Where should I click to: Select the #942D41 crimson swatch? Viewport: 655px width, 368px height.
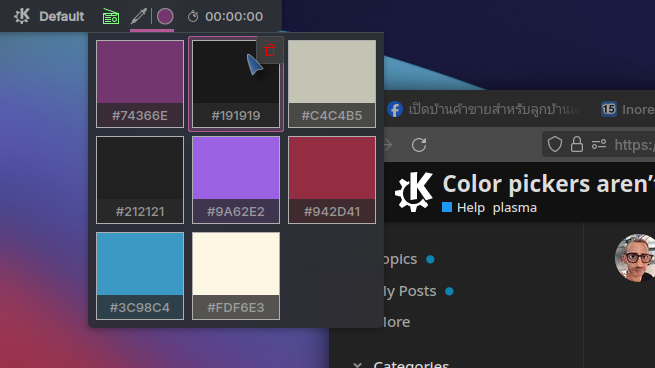tap(332, 180)
